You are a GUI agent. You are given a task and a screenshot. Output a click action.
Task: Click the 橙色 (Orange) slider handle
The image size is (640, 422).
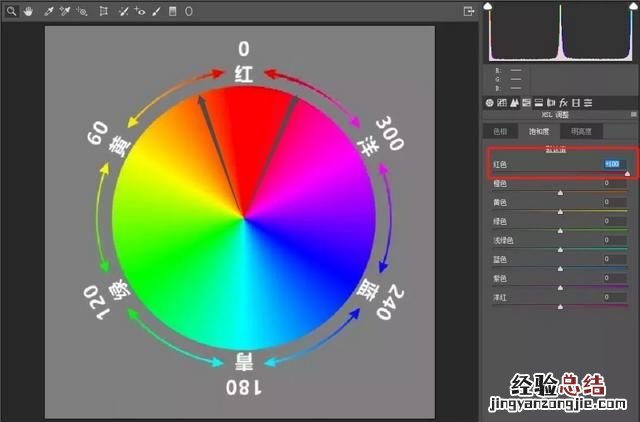pos(559,192)
